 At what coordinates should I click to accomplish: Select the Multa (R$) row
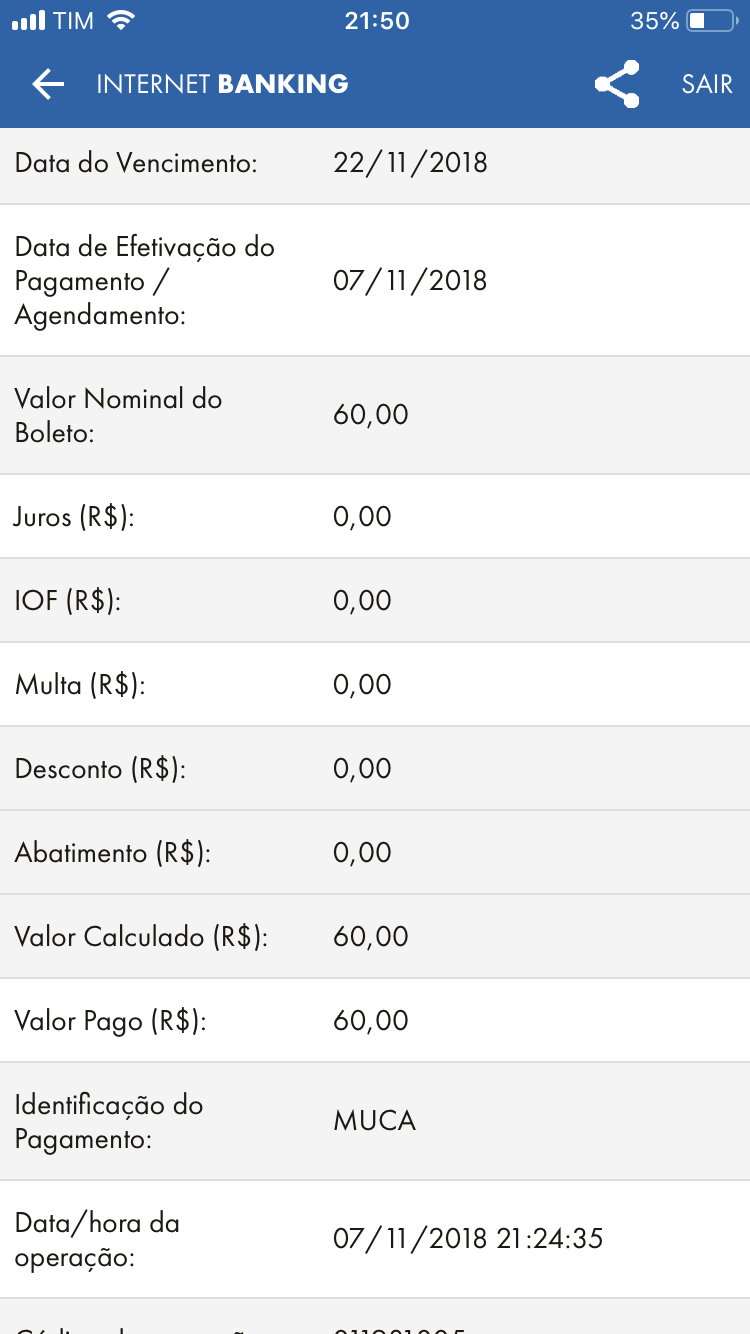pyautogui.click(x=375, y=684)
